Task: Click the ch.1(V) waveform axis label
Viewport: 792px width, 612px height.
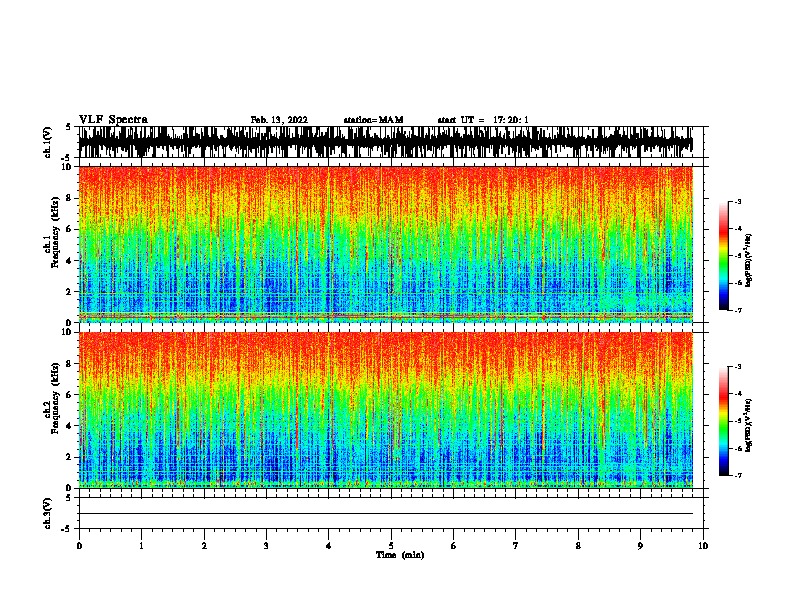Action: (48, 142)
